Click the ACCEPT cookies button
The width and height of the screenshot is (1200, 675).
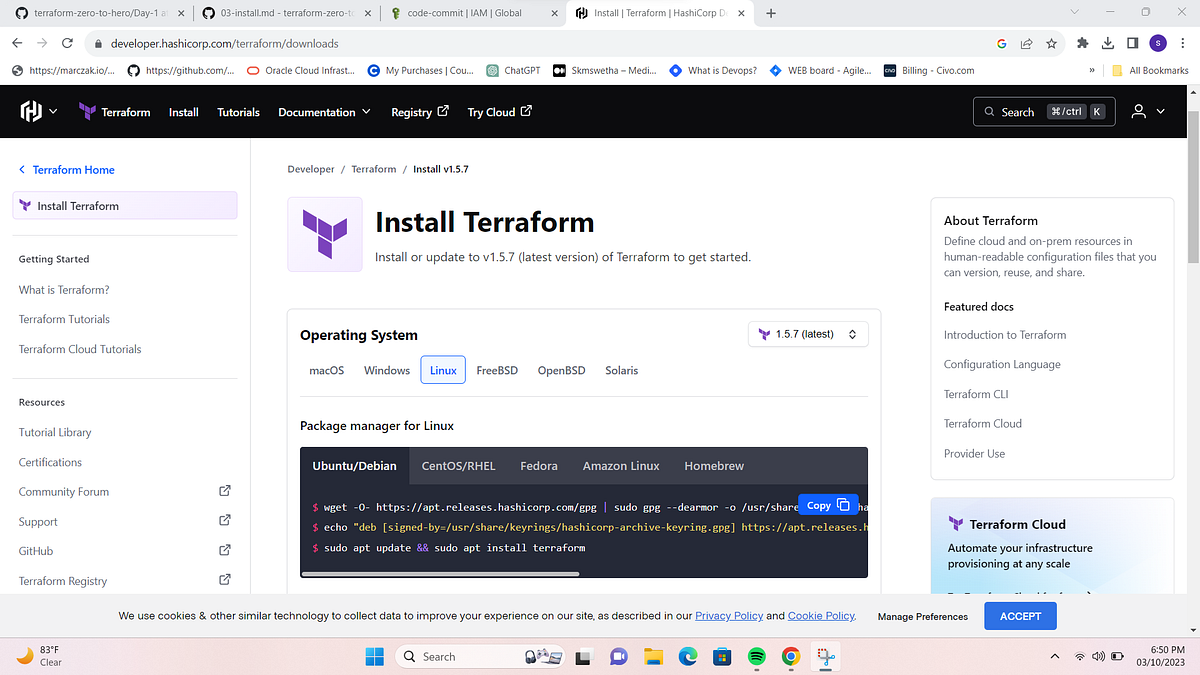click(1020, 616)
